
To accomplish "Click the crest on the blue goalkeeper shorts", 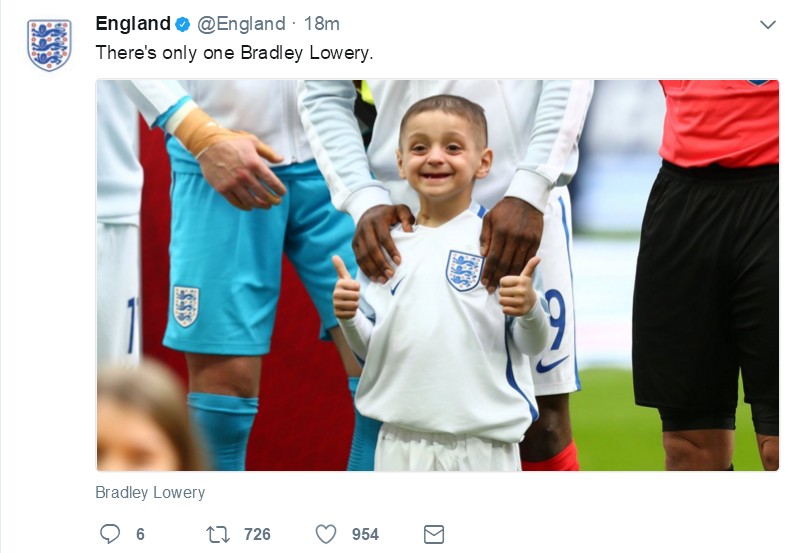I will coord(186,305).
